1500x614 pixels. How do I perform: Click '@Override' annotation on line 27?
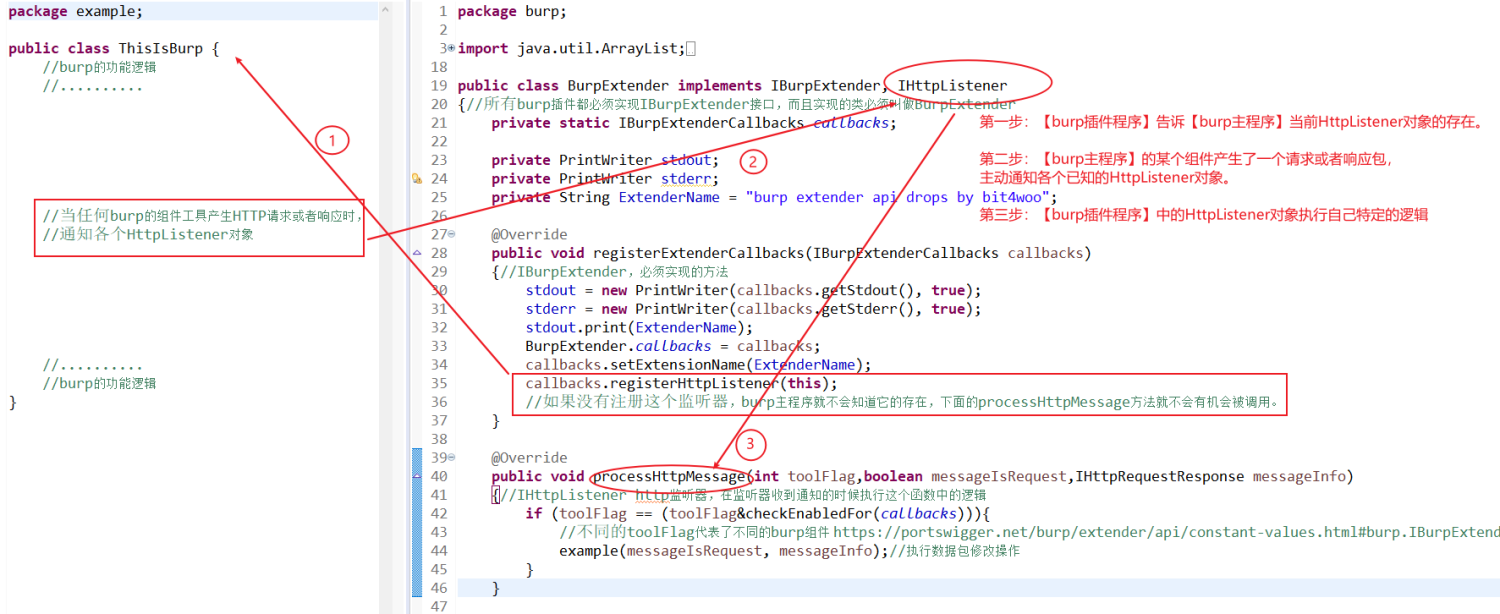click(x=529, y=234)
